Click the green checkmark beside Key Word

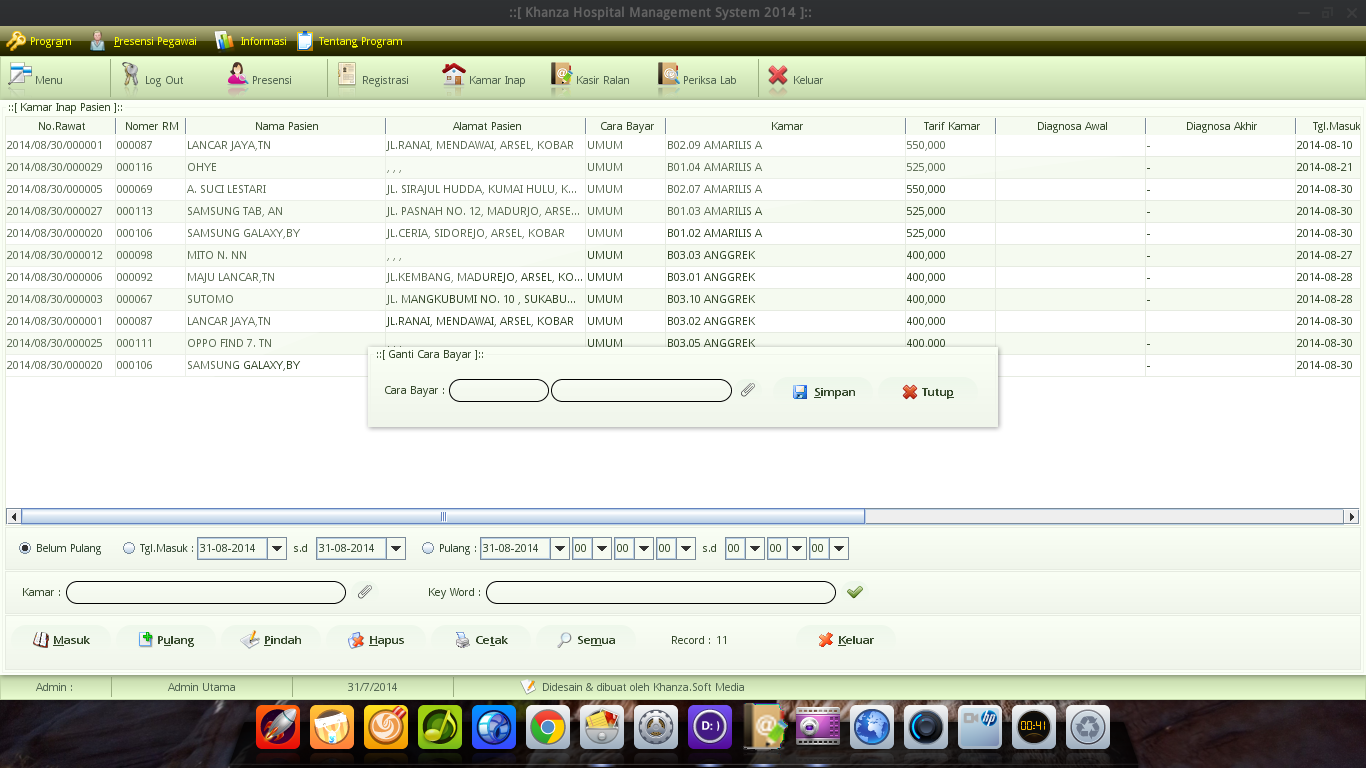(855, 592)
